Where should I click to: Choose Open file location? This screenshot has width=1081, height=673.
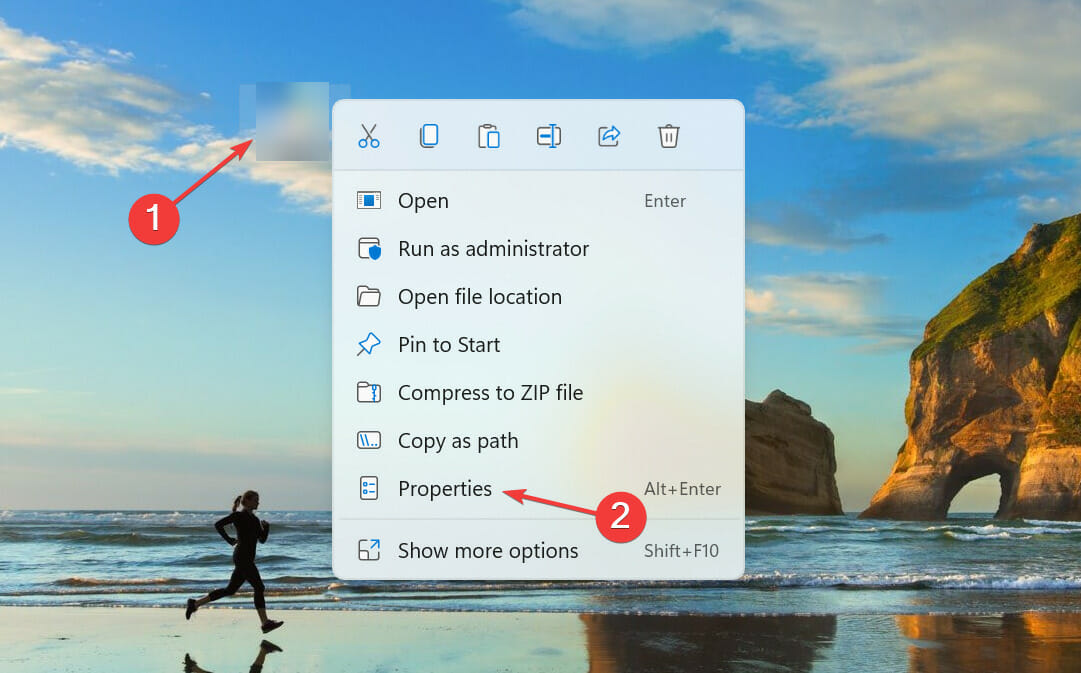coord(538,297)
